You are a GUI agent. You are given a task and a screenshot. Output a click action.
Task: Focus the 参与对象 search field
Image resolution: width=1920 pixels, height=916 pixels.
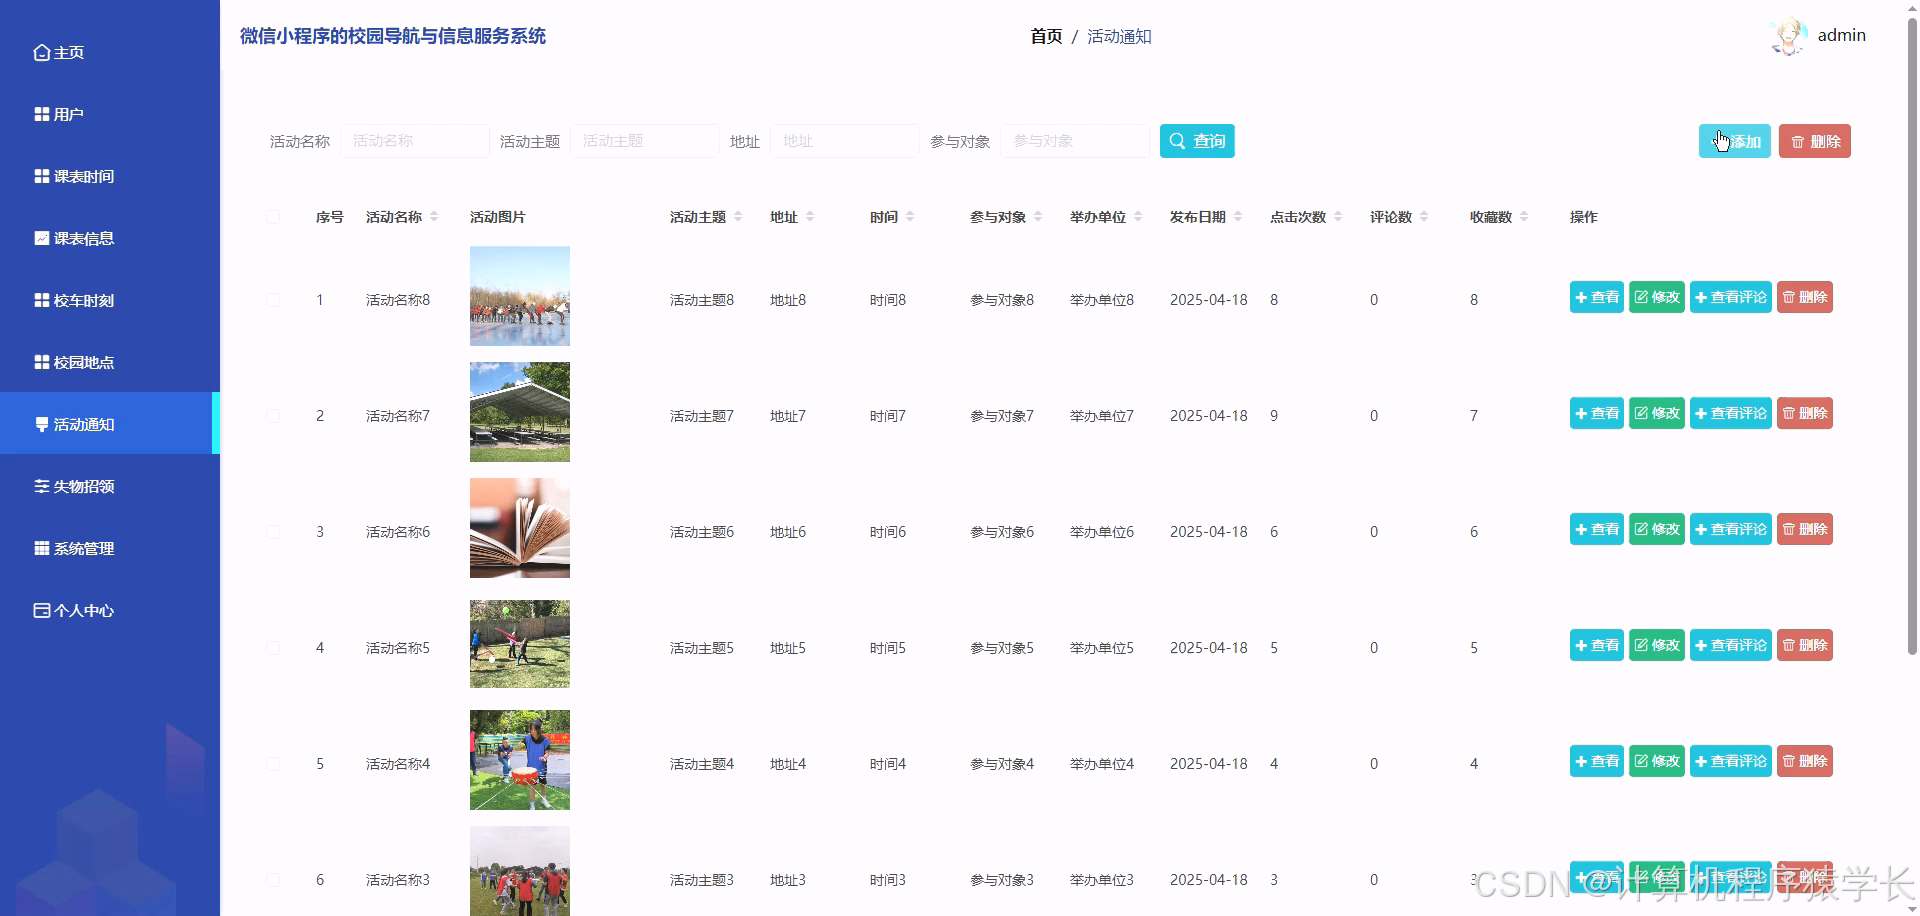pyautogui.click(x=1075, y=141)
